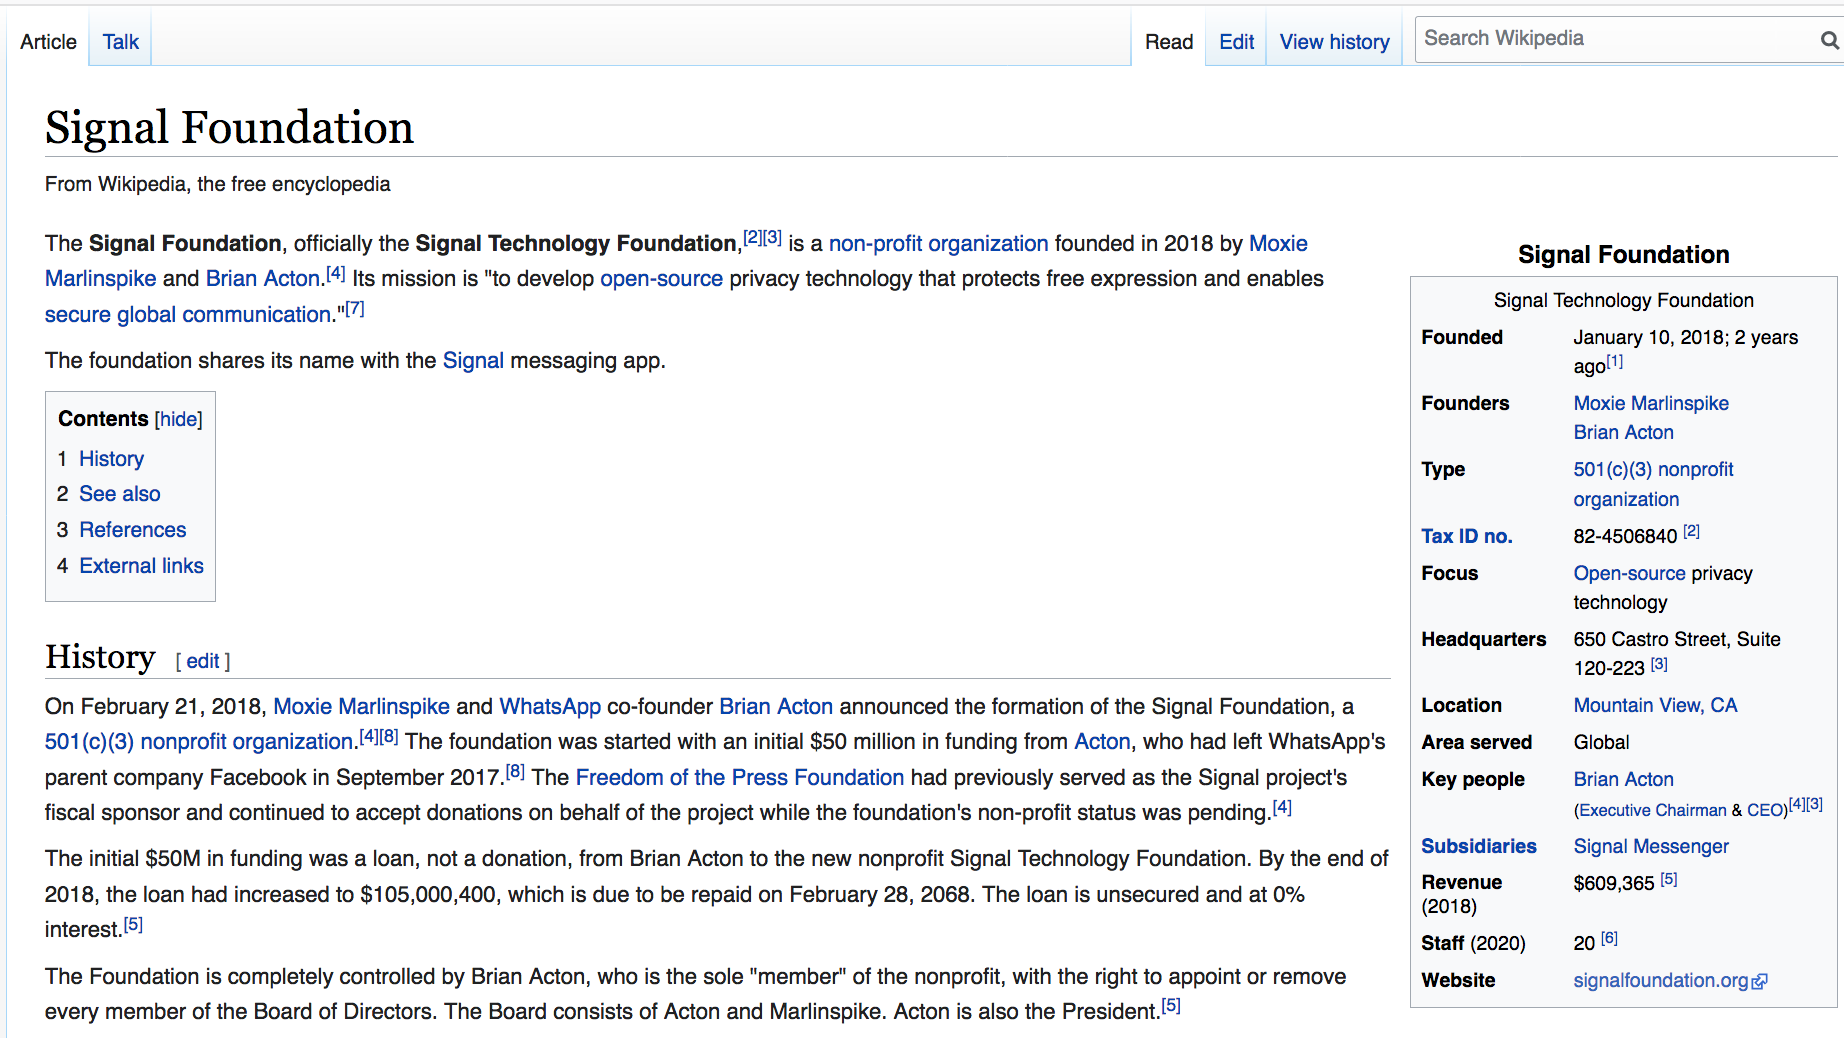The height and width of the screenshot is (1038, 1844).
Task: Open Acton link after funding mention
Action: tap(1102, 742)
